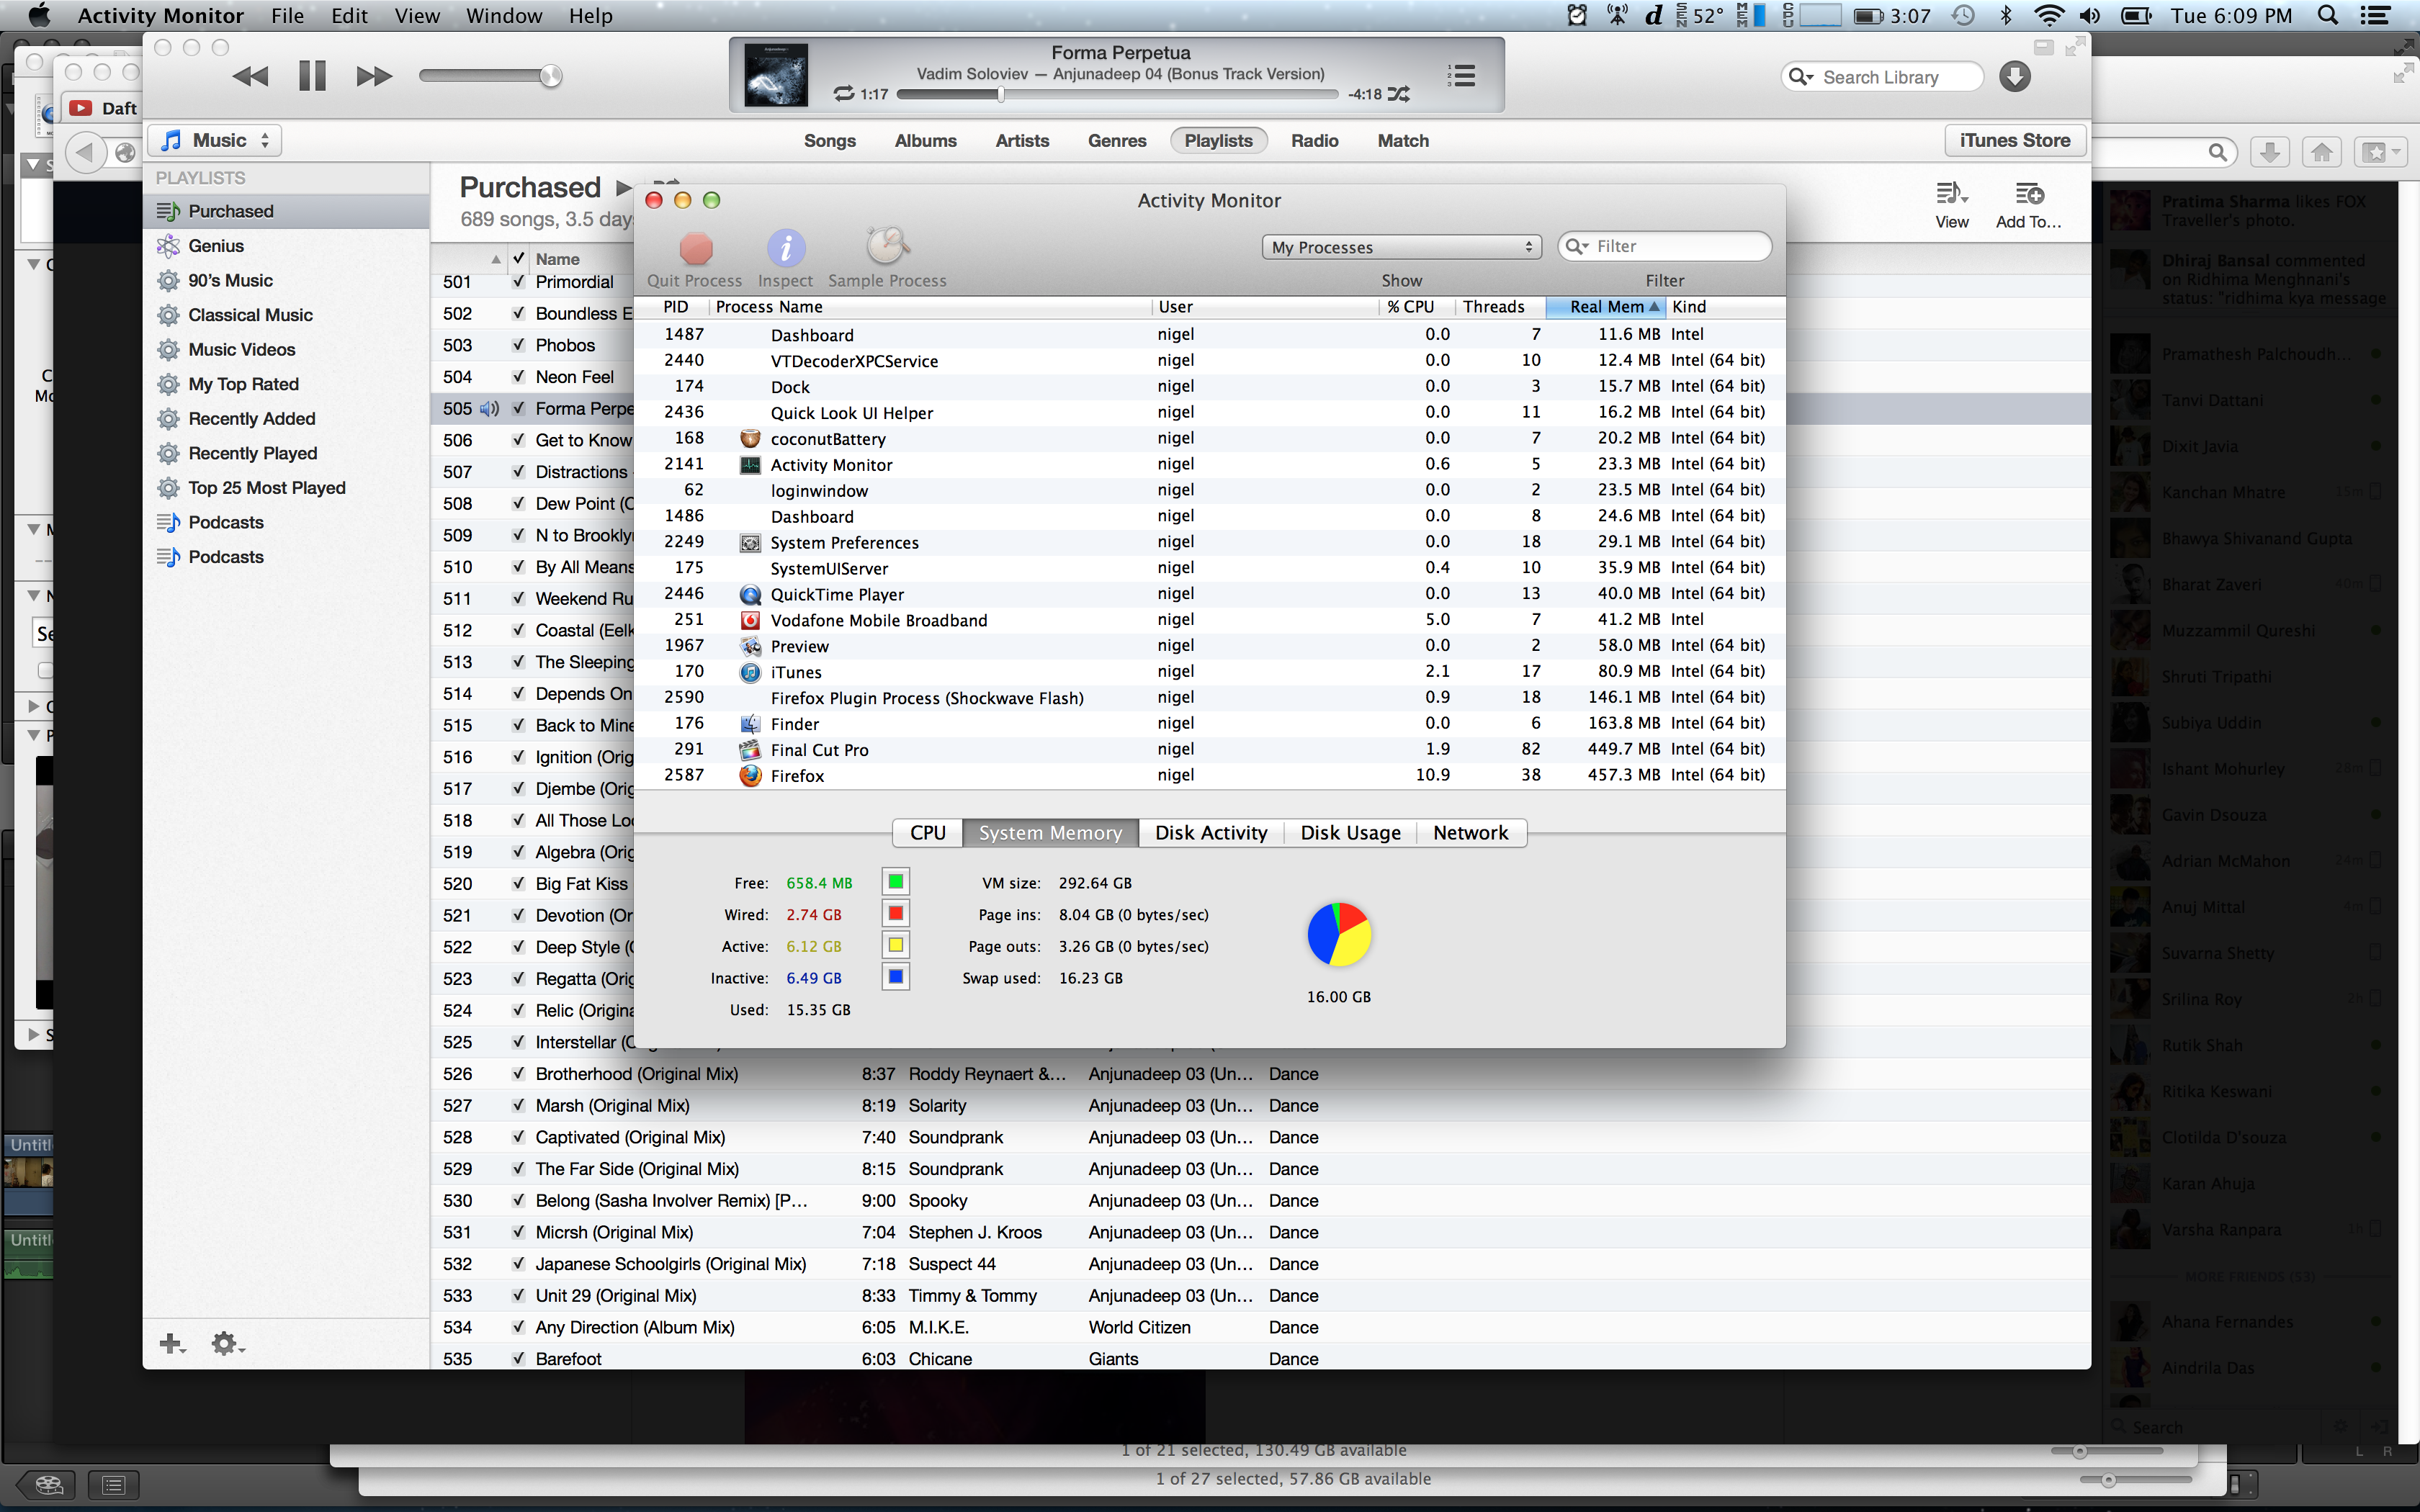Open the My Processes dropdown

coord(1401,247)
